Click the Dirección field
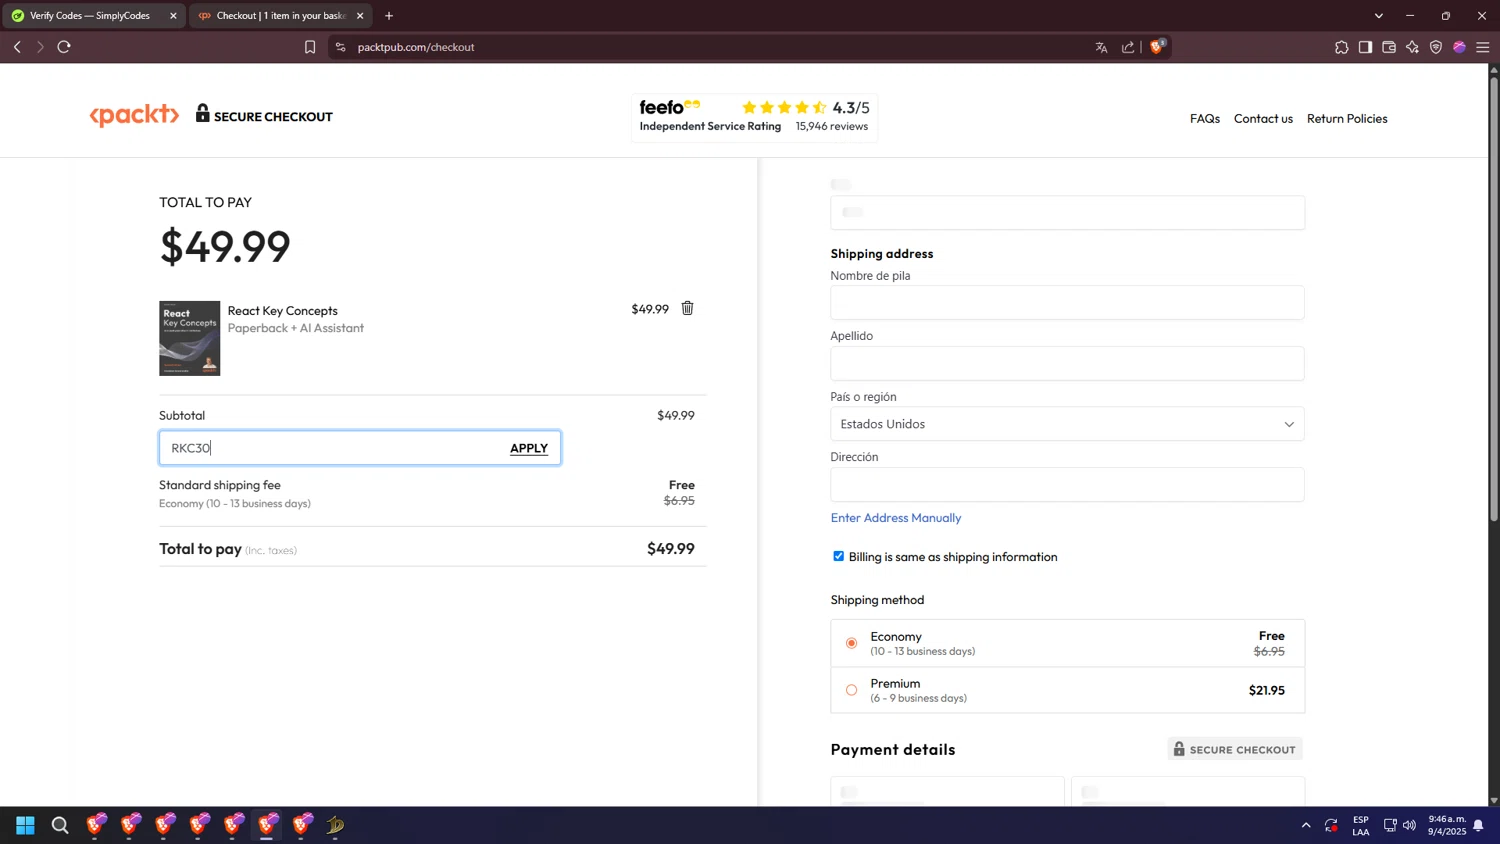The image size is (1500, 844). click(x=1067, y=484)
